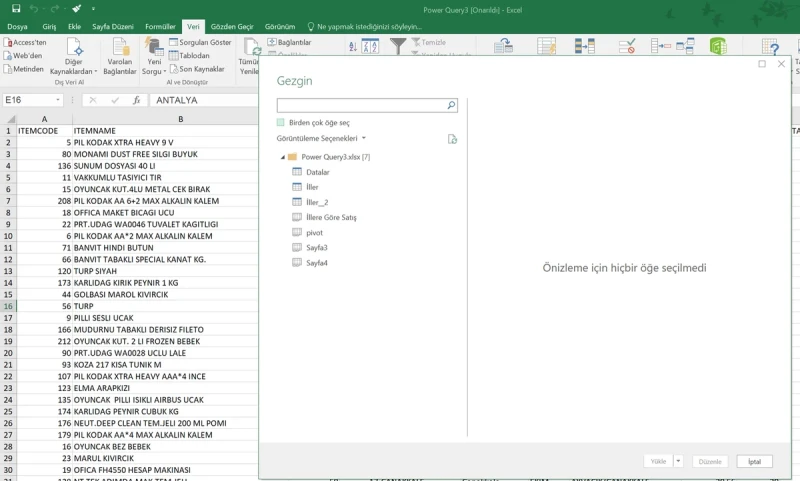This screenshot has width=800, height=481.
Task: Select the Sayfa3 sheet
Action: coord(310,247)
